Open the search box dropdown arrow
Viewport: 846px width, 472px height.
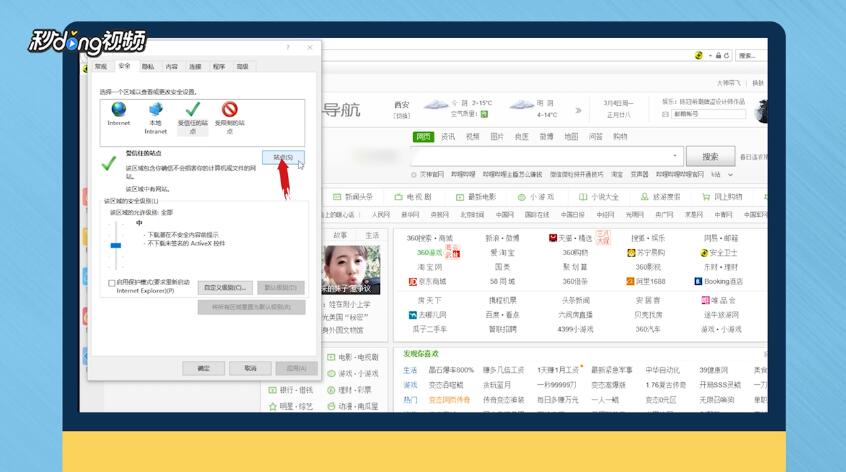(674, 156)
